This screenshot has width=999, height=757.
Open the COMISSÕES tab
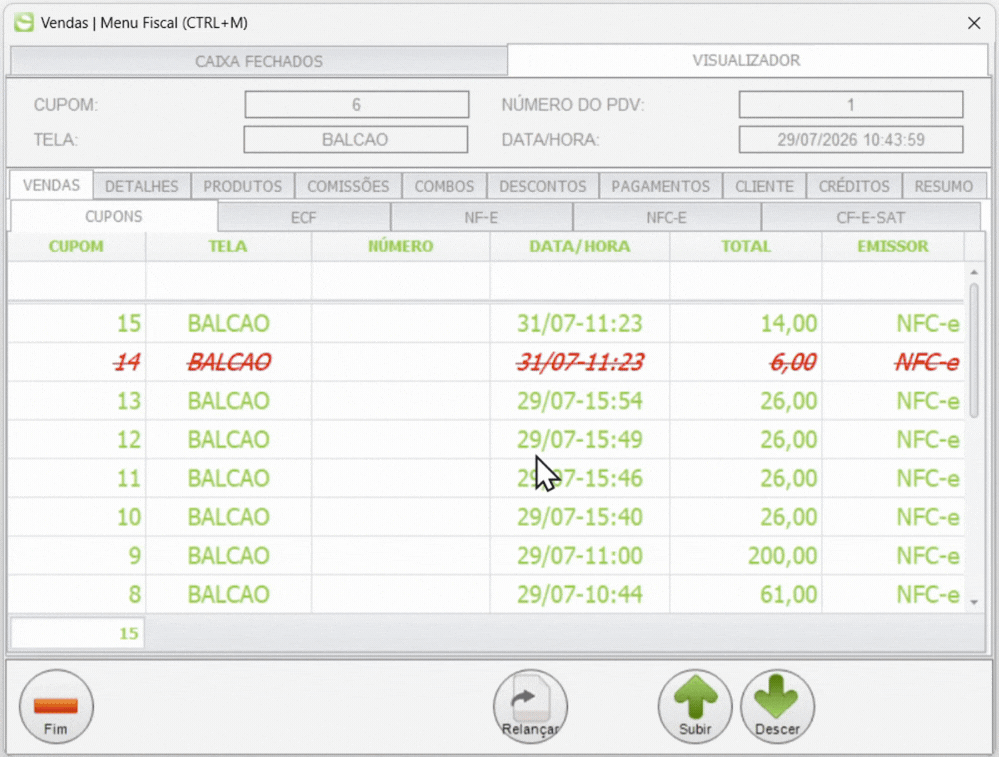(x=348, y=186)
